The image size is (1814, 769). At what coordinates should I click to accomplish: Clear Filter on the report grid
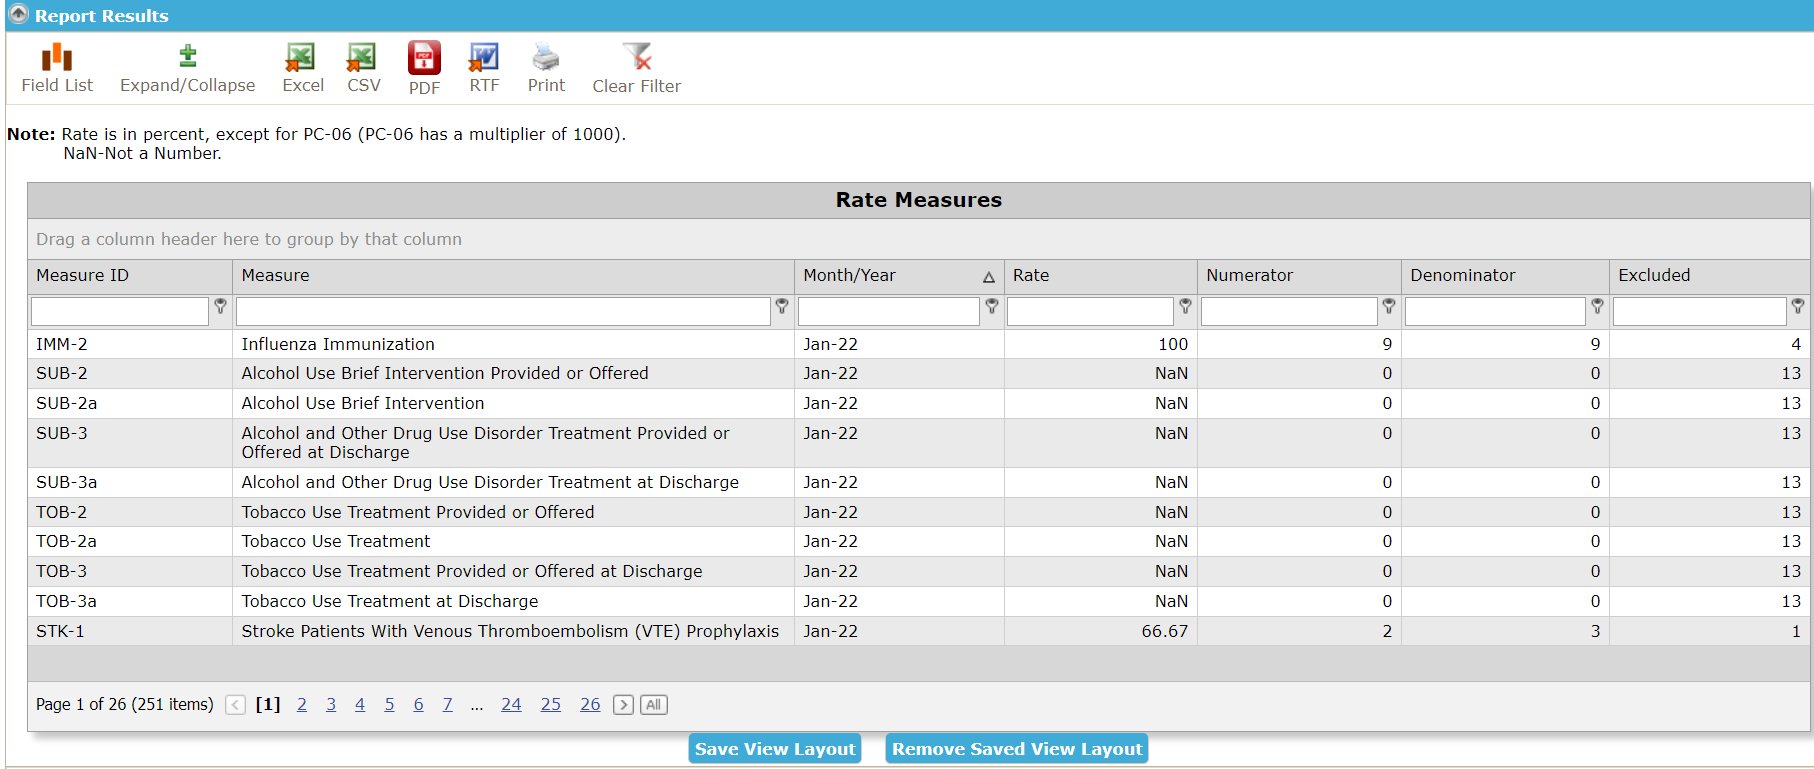636,68
